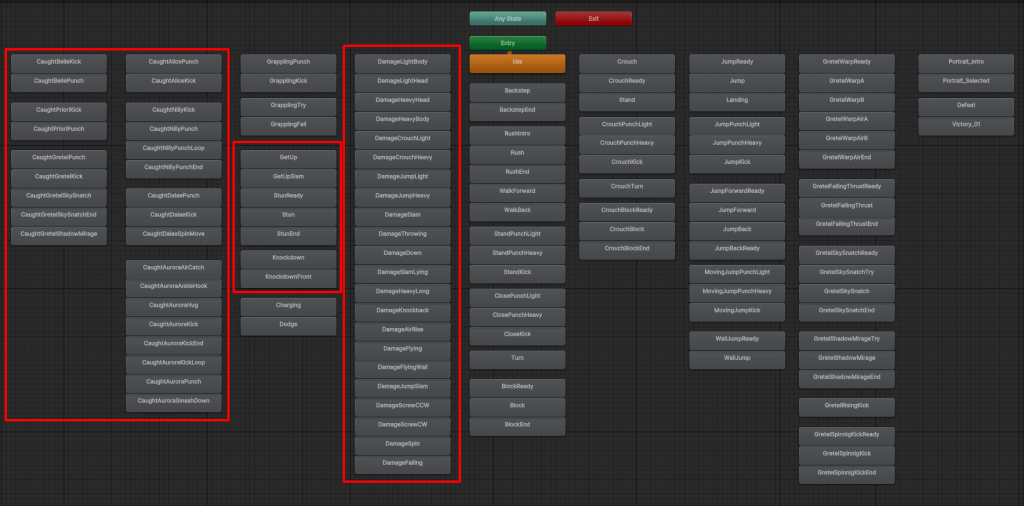The width and height of the screenshot is (1024, 506).
Task: Click the GretelRisingKick node
Action: 847,405
